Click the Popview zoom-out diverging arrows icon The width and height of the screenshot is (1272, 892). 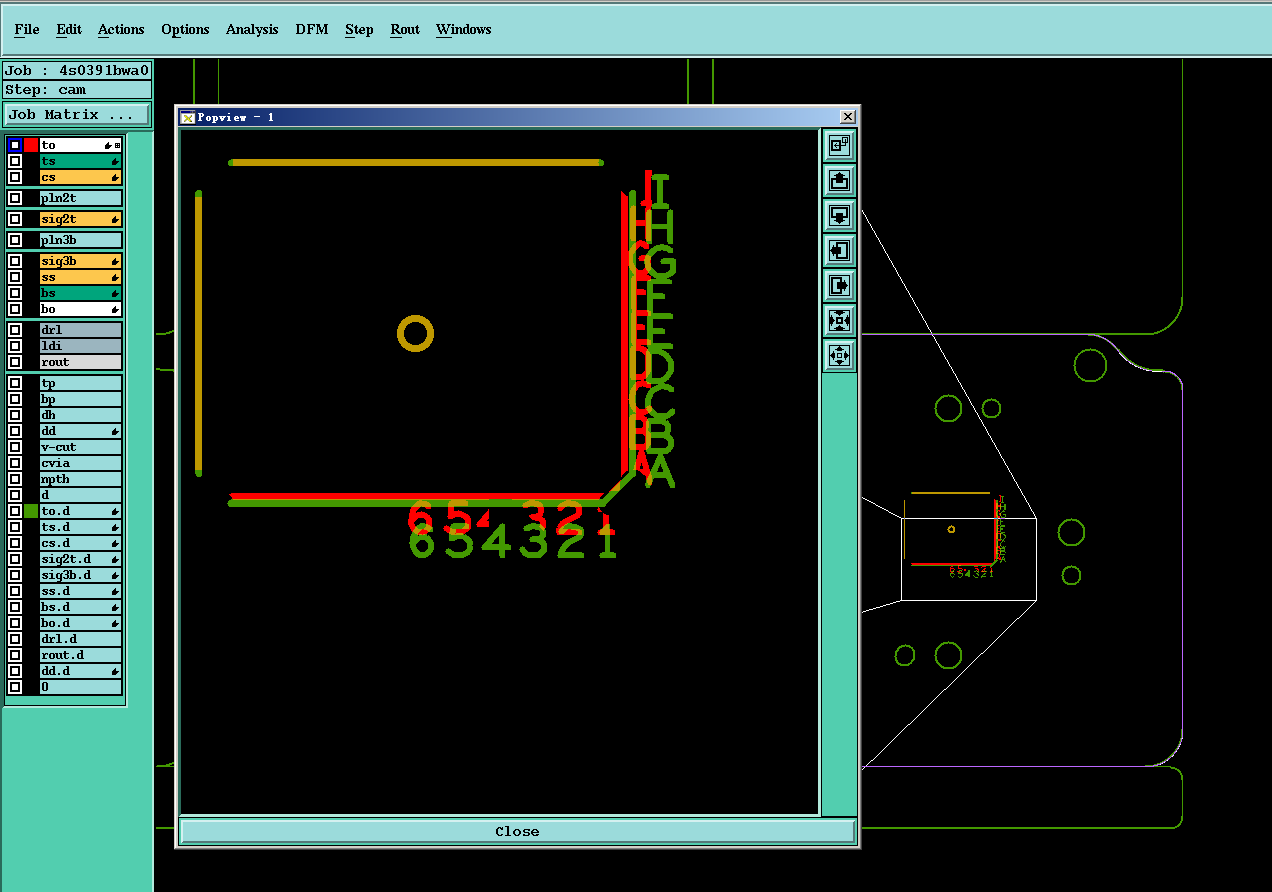(839, 355)
